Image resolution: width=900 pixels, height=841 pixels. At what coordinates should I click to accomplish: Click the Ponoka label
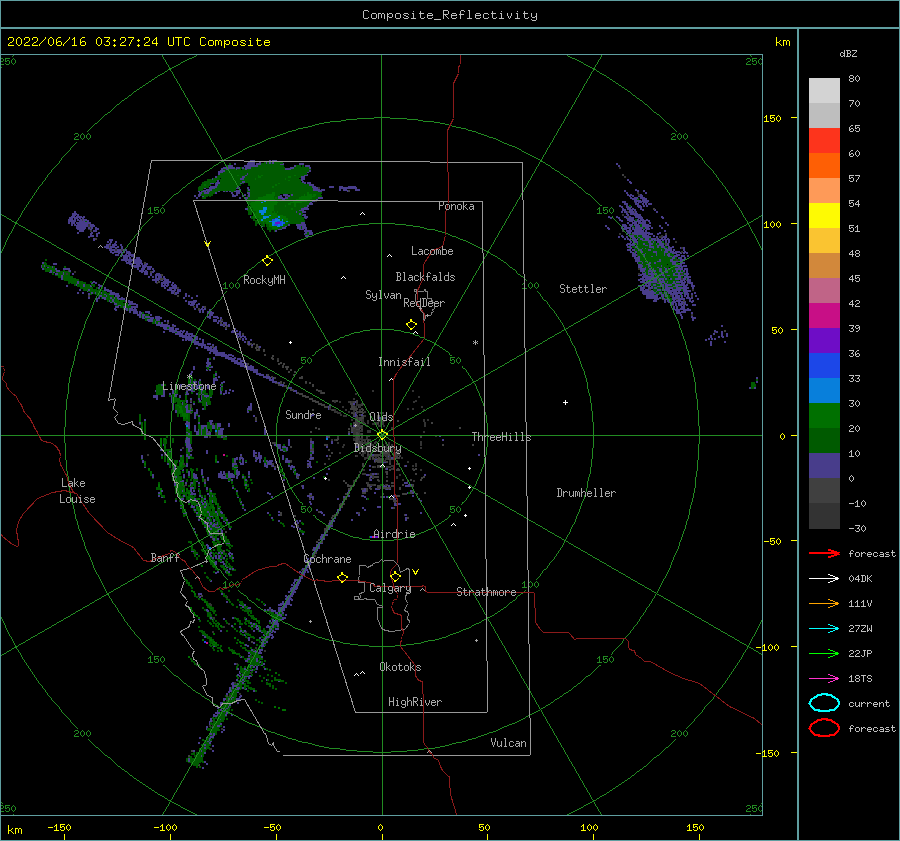pyautogui.click(x=456, y=206)
